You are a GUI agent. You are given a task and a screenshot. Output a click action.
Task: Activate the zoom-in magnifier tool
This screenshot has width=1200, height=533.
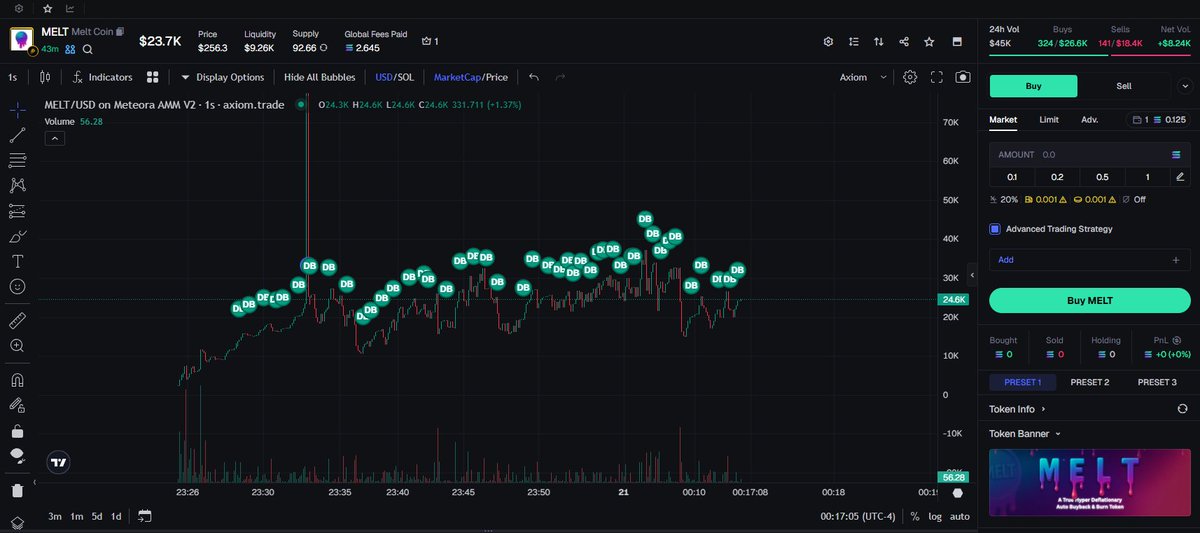click(x=17, y=346)
